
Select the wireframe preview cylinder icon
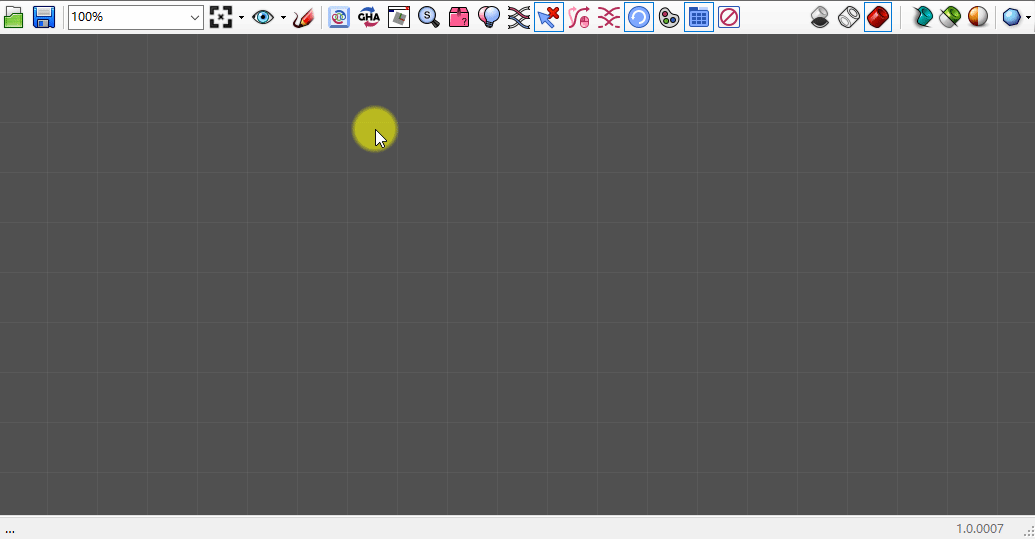click(x=849, y=17)
